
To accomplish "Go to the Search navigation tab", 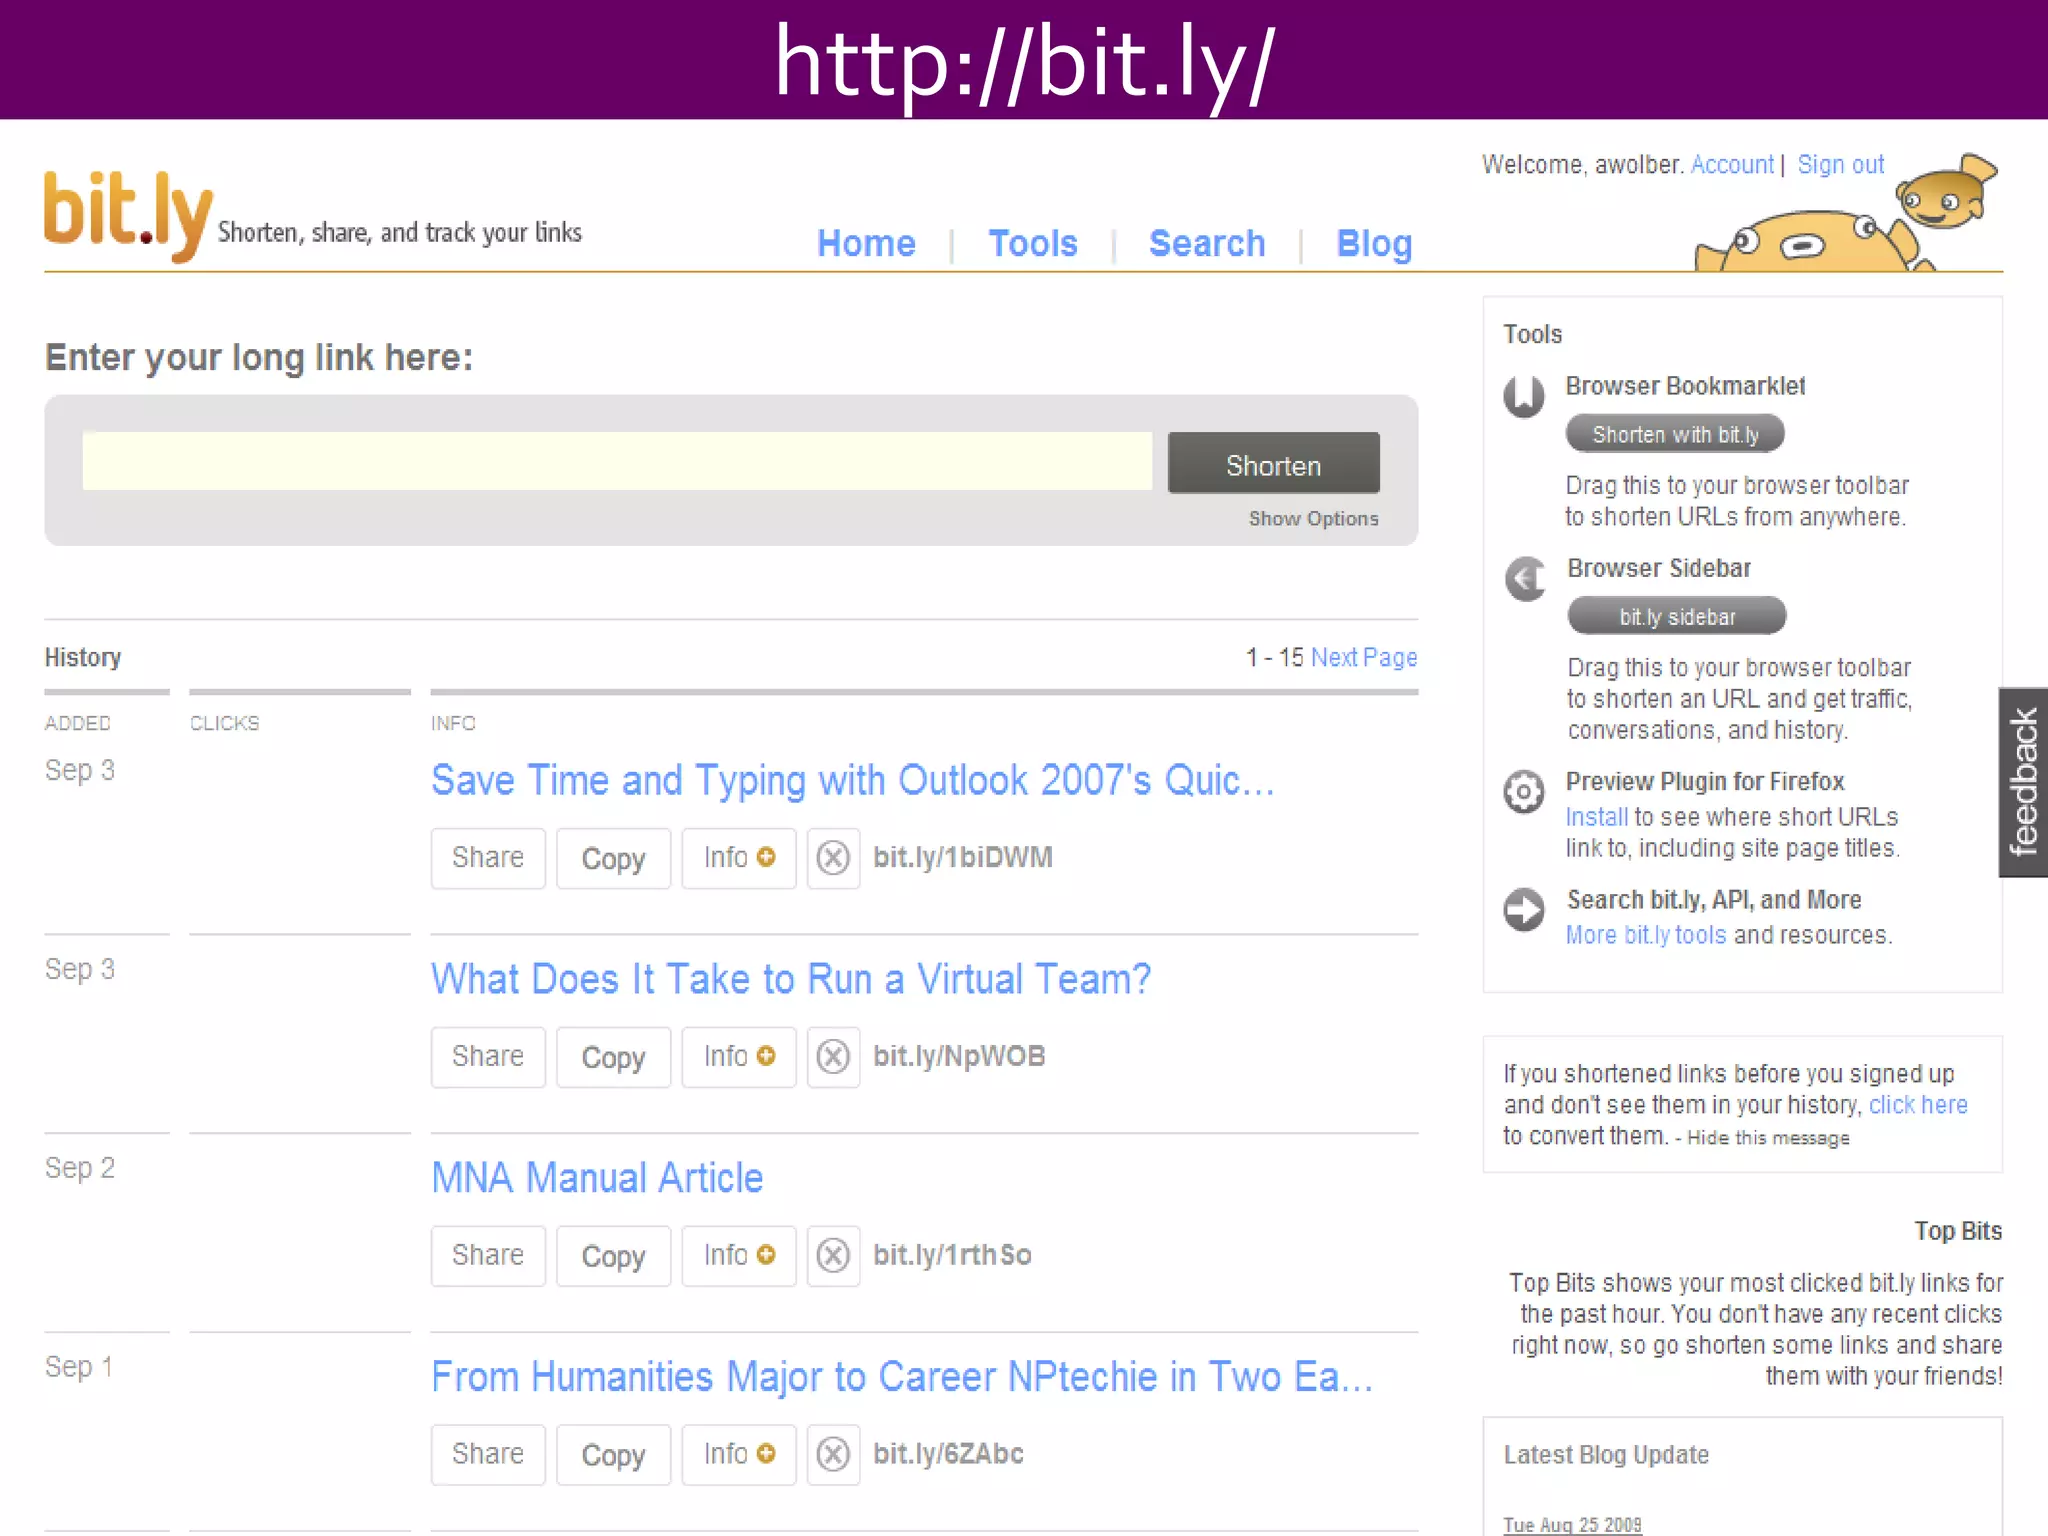I will point(1206,244).
